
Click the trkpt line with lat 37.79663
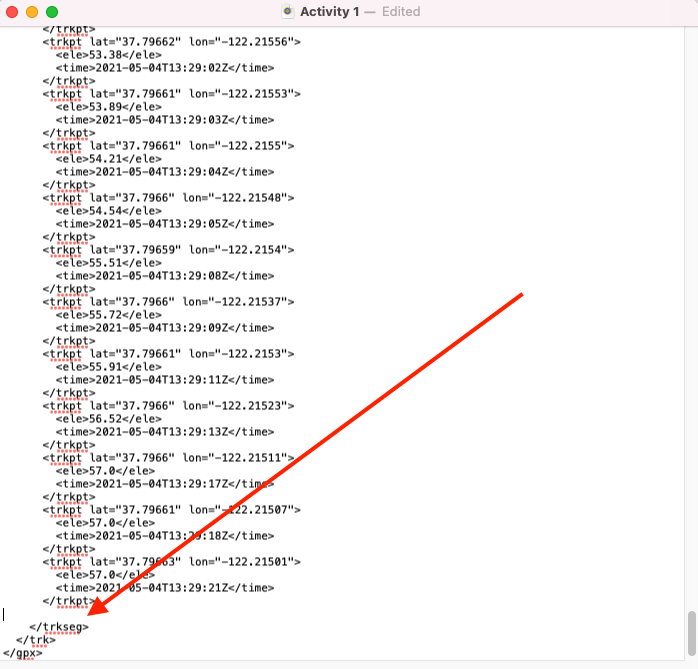pyautogui.click(x=171, y=562)
